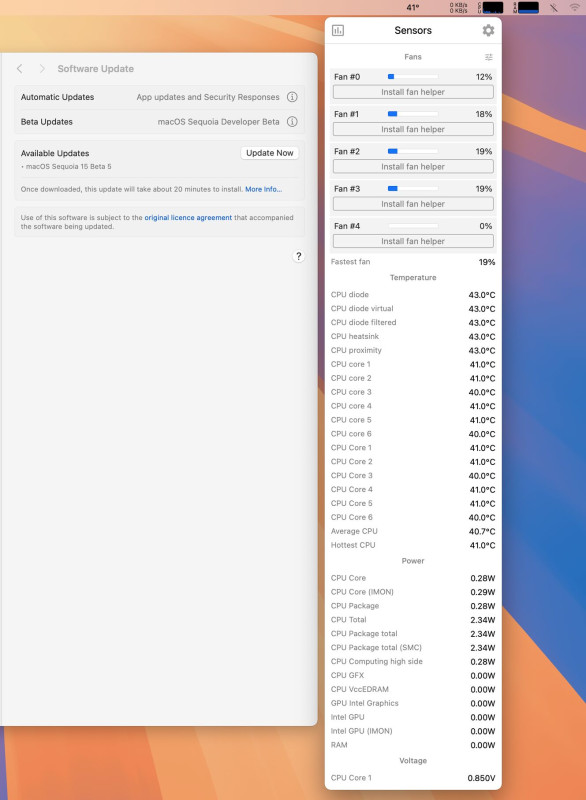Install fan helper for Fan #1
Viewport: 586px width, 800px height.
pyautogui.click(x=413, y=129)
